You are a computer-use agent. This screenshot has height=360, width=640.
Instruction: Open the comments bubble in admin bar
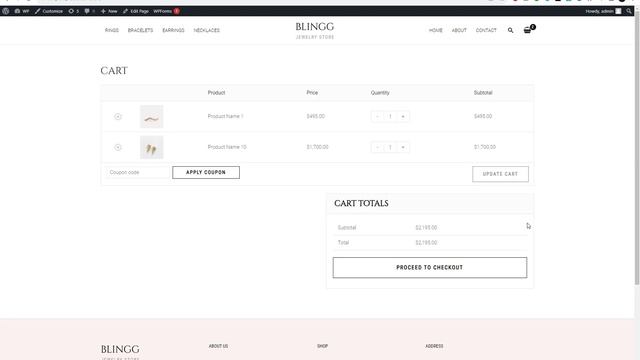point(89,11)
